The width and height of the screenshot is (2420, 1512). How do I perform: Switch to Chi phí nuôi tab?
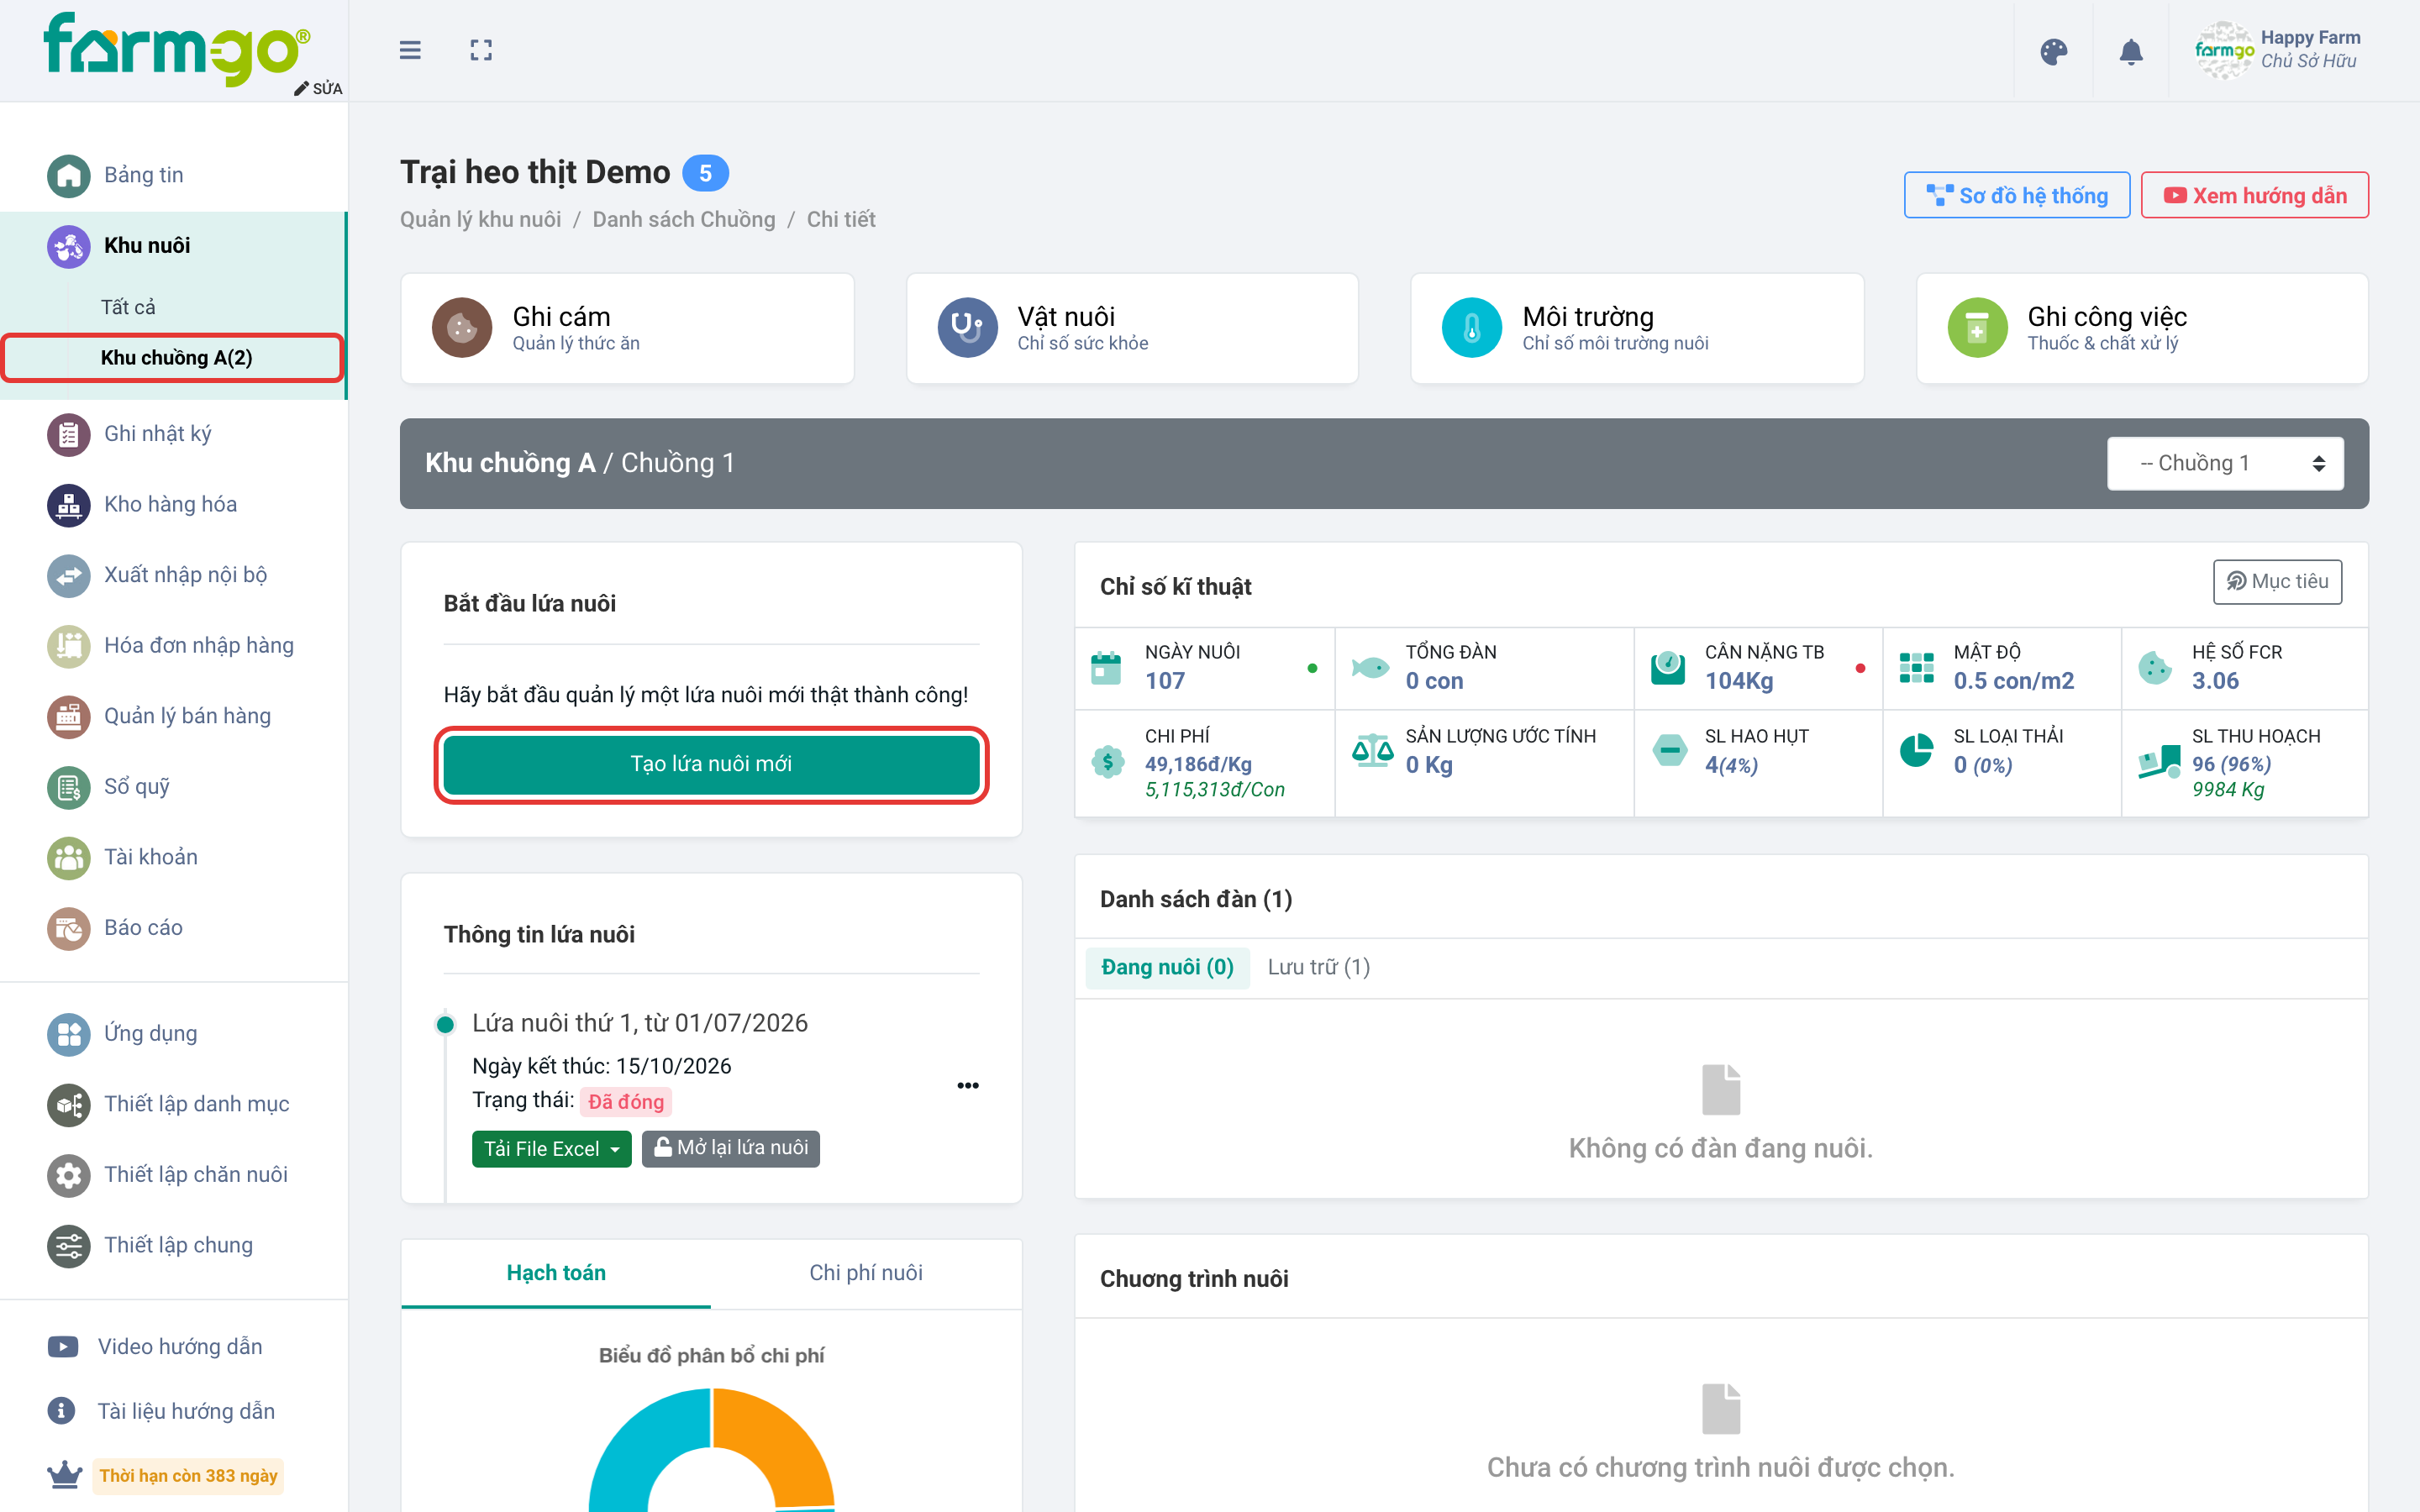coord(866,1273)
